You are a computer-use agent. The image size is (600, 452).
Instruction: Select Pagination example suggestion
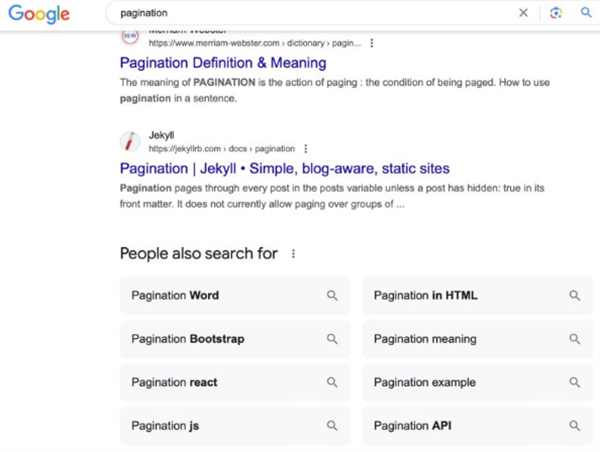478,382
